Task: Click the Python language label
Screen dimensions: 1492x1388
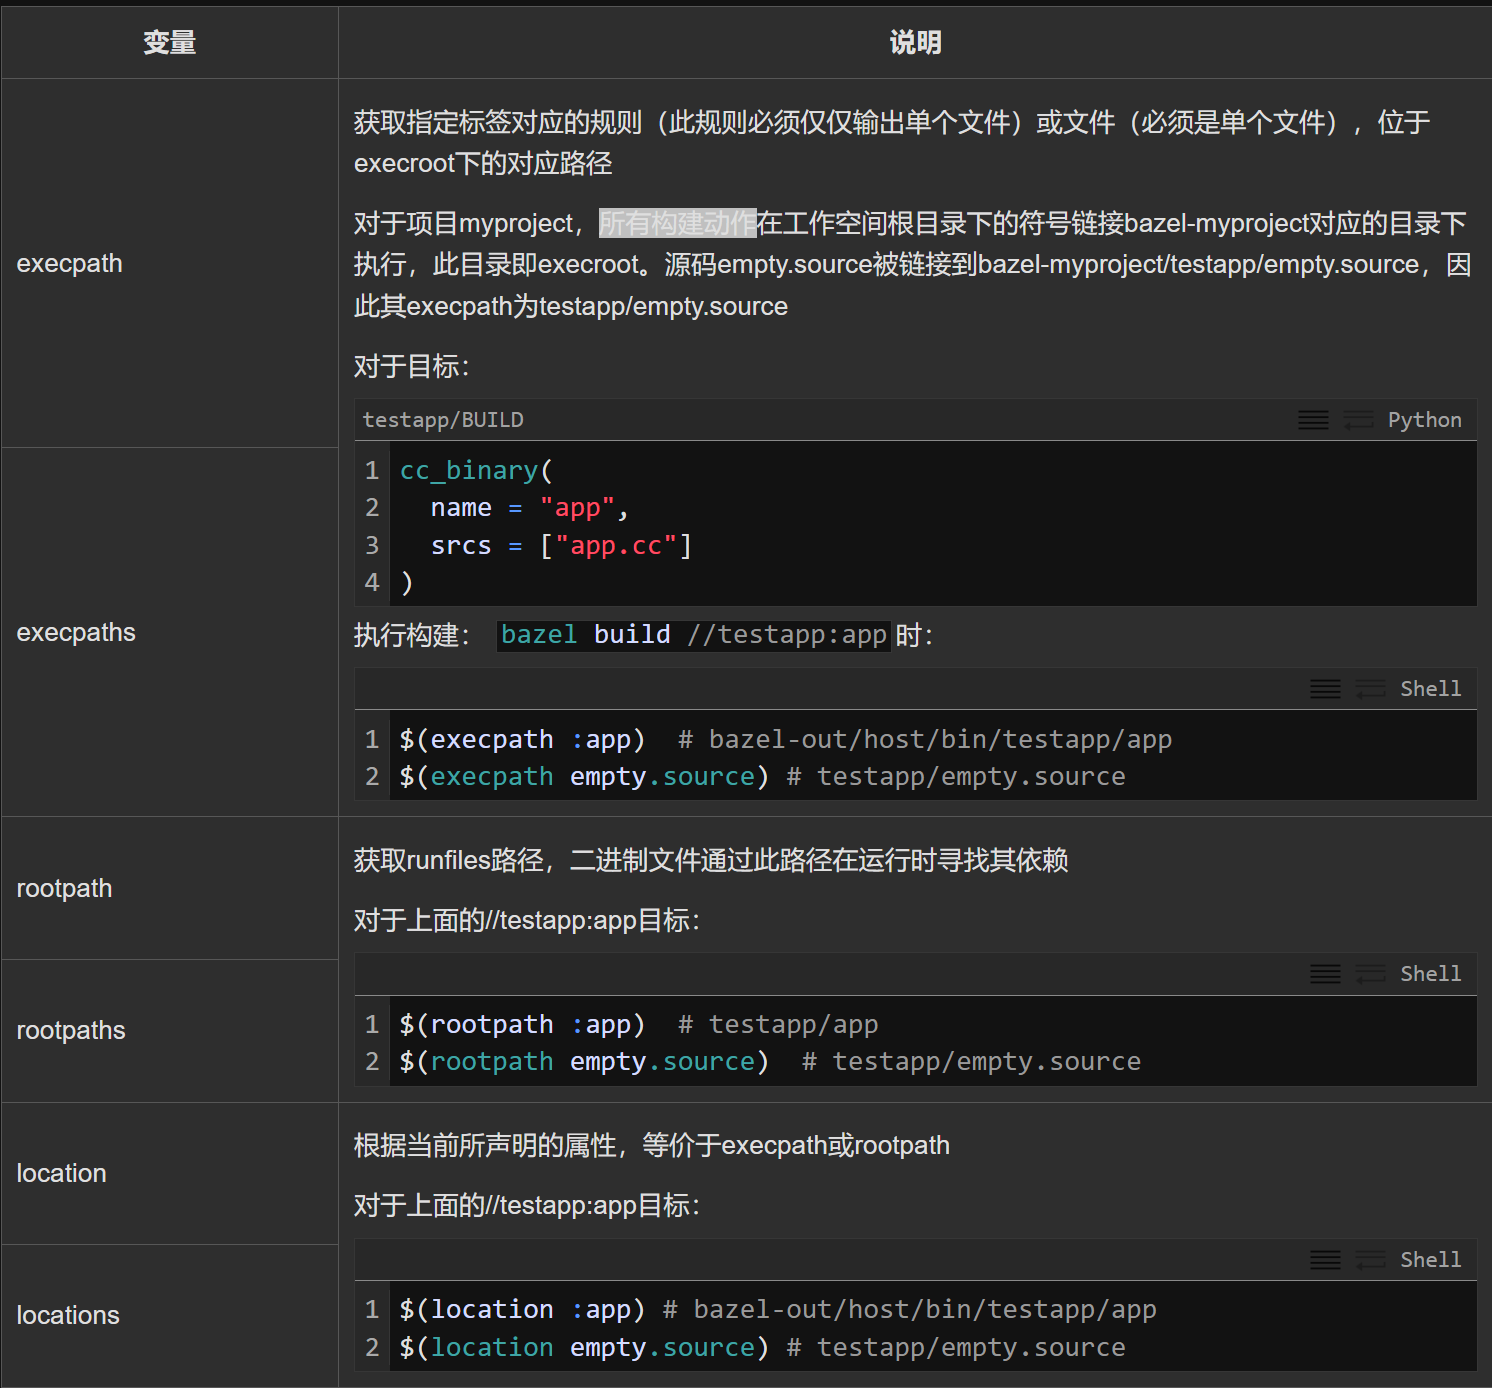Action: coord(1424,420)
